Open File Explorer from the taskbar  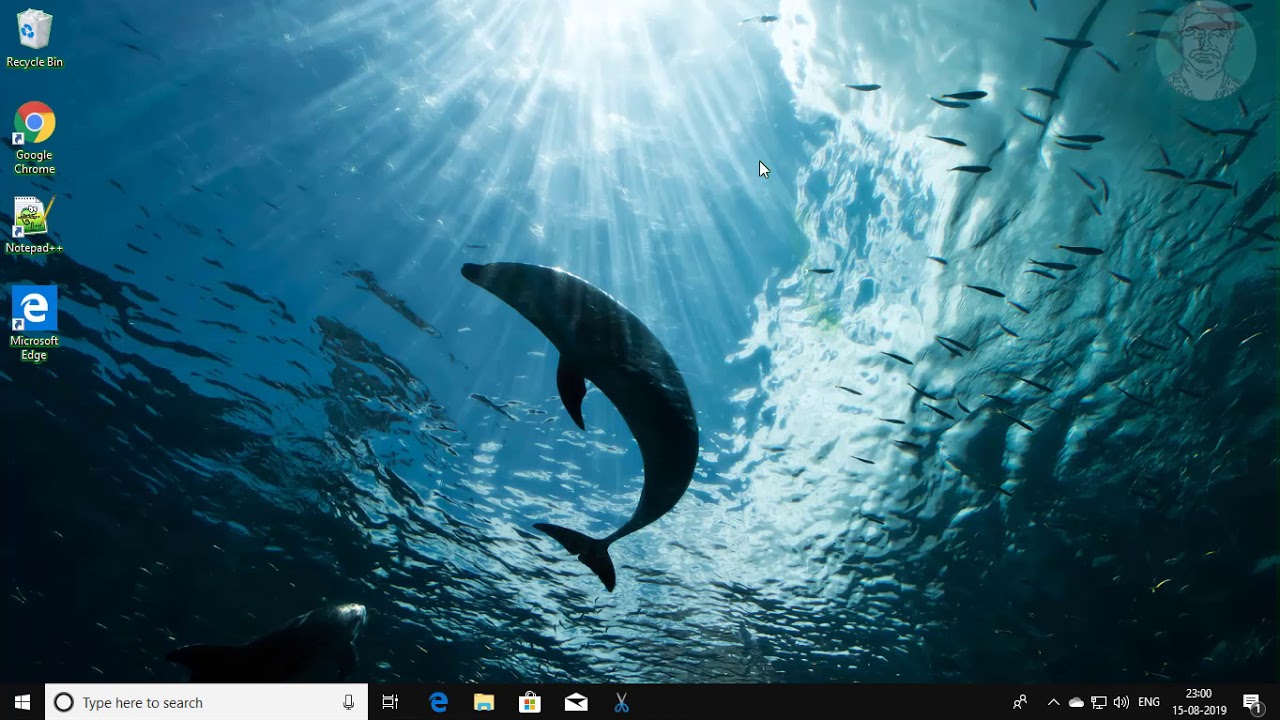point(484,702)
